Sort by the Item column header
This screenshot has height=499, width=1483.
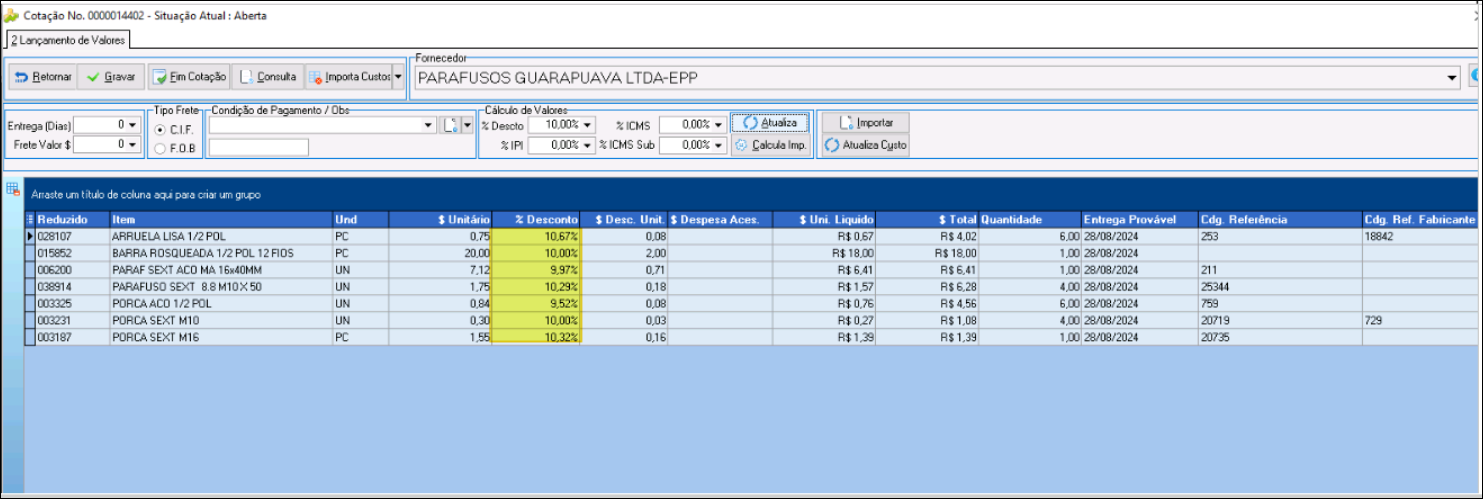point(221,219)
